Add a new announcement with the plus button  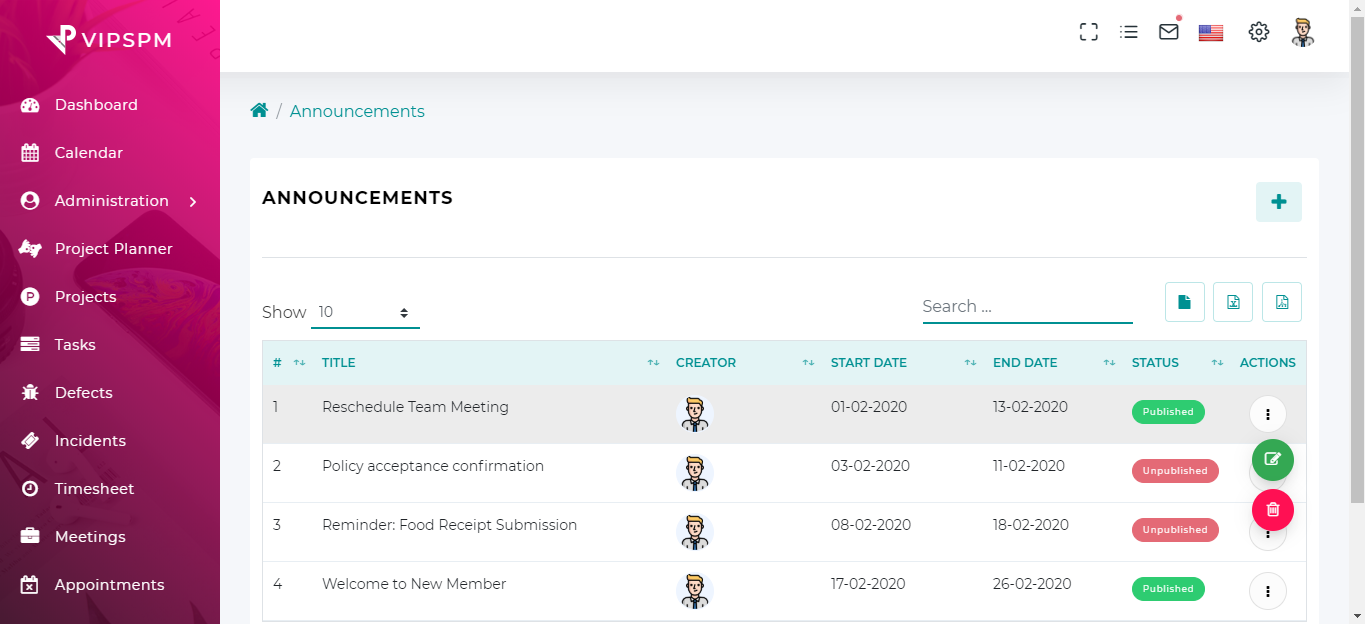click(1278, 201)
